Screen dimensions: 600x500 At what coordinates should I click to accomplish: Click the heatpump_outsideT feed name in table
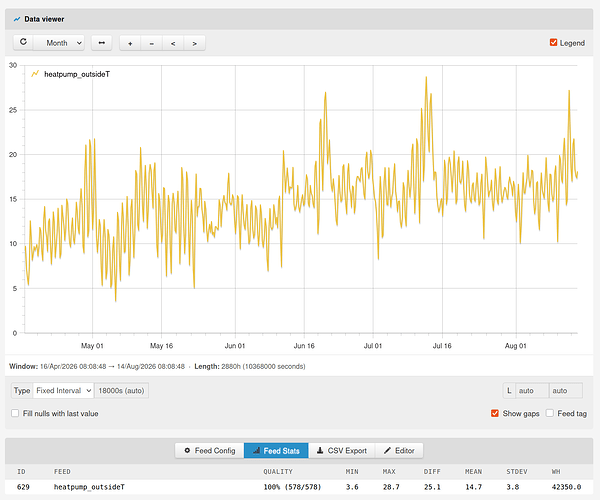[x=89, y=487]
